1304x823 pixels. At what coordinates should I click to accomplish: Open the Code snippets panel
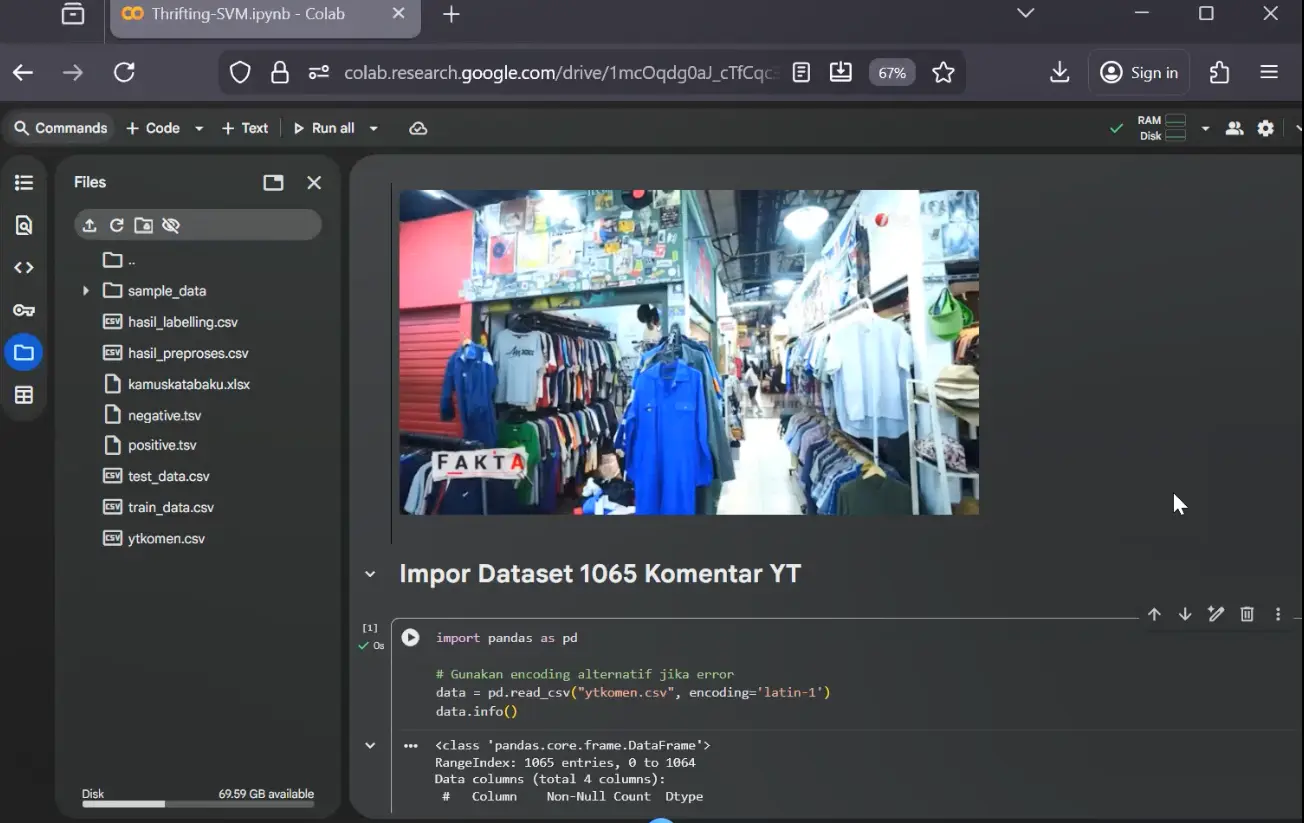24,267
